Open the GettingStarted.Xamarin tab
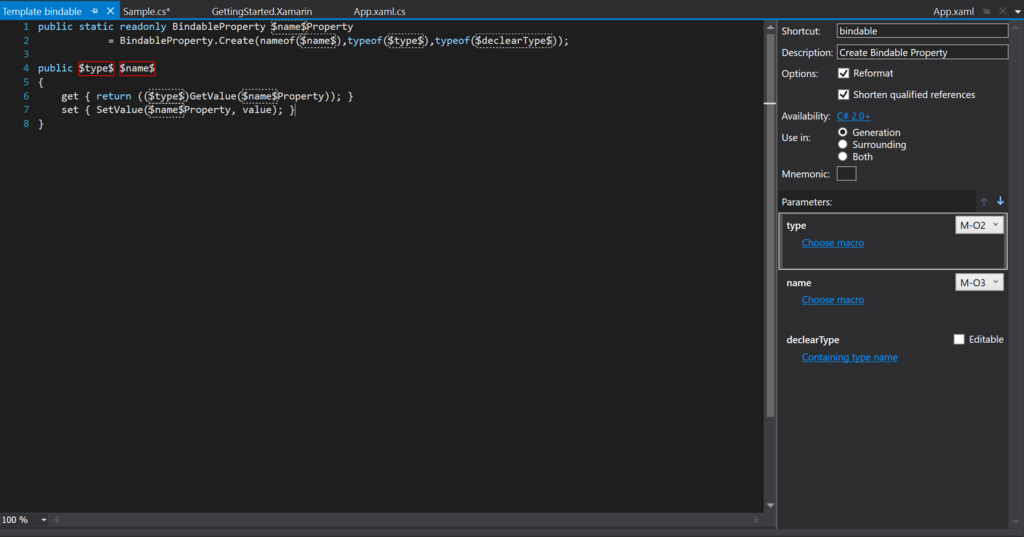 click(262, 11)
